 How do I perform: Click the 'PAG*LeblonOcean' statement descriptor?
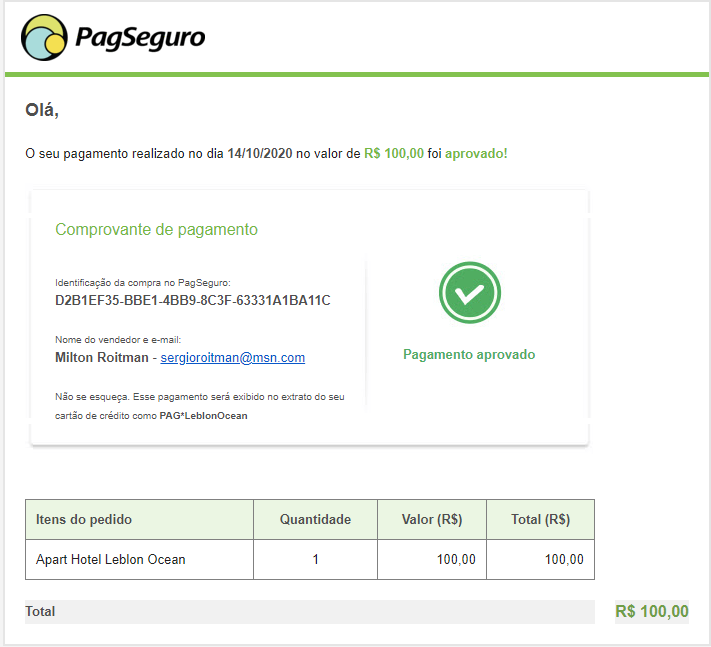click(204, 416)
